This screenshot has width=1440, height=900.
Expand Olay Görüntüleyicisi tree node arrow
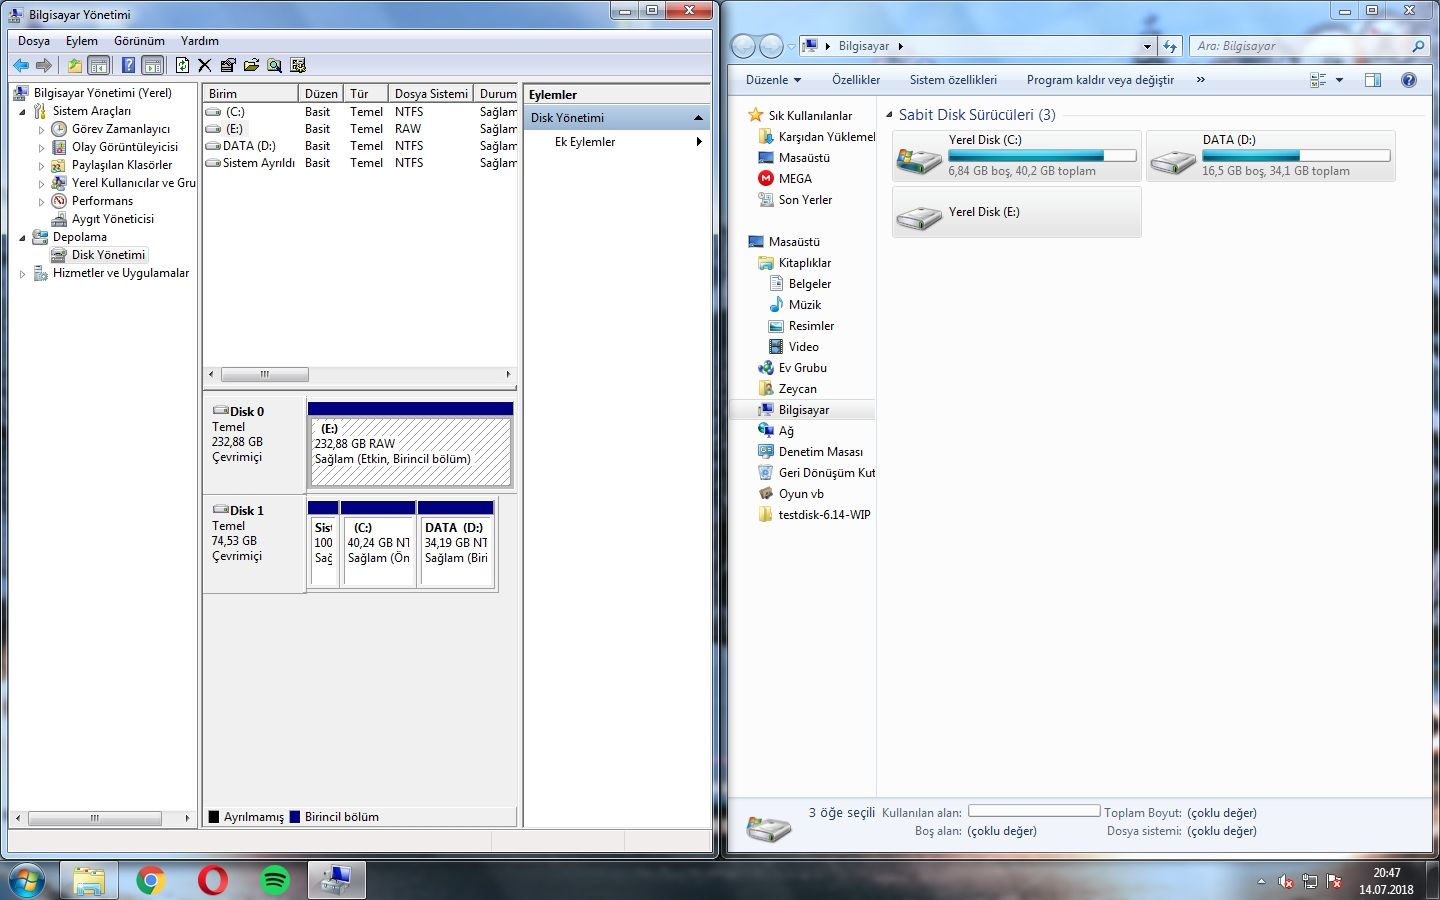pos(41,147)
